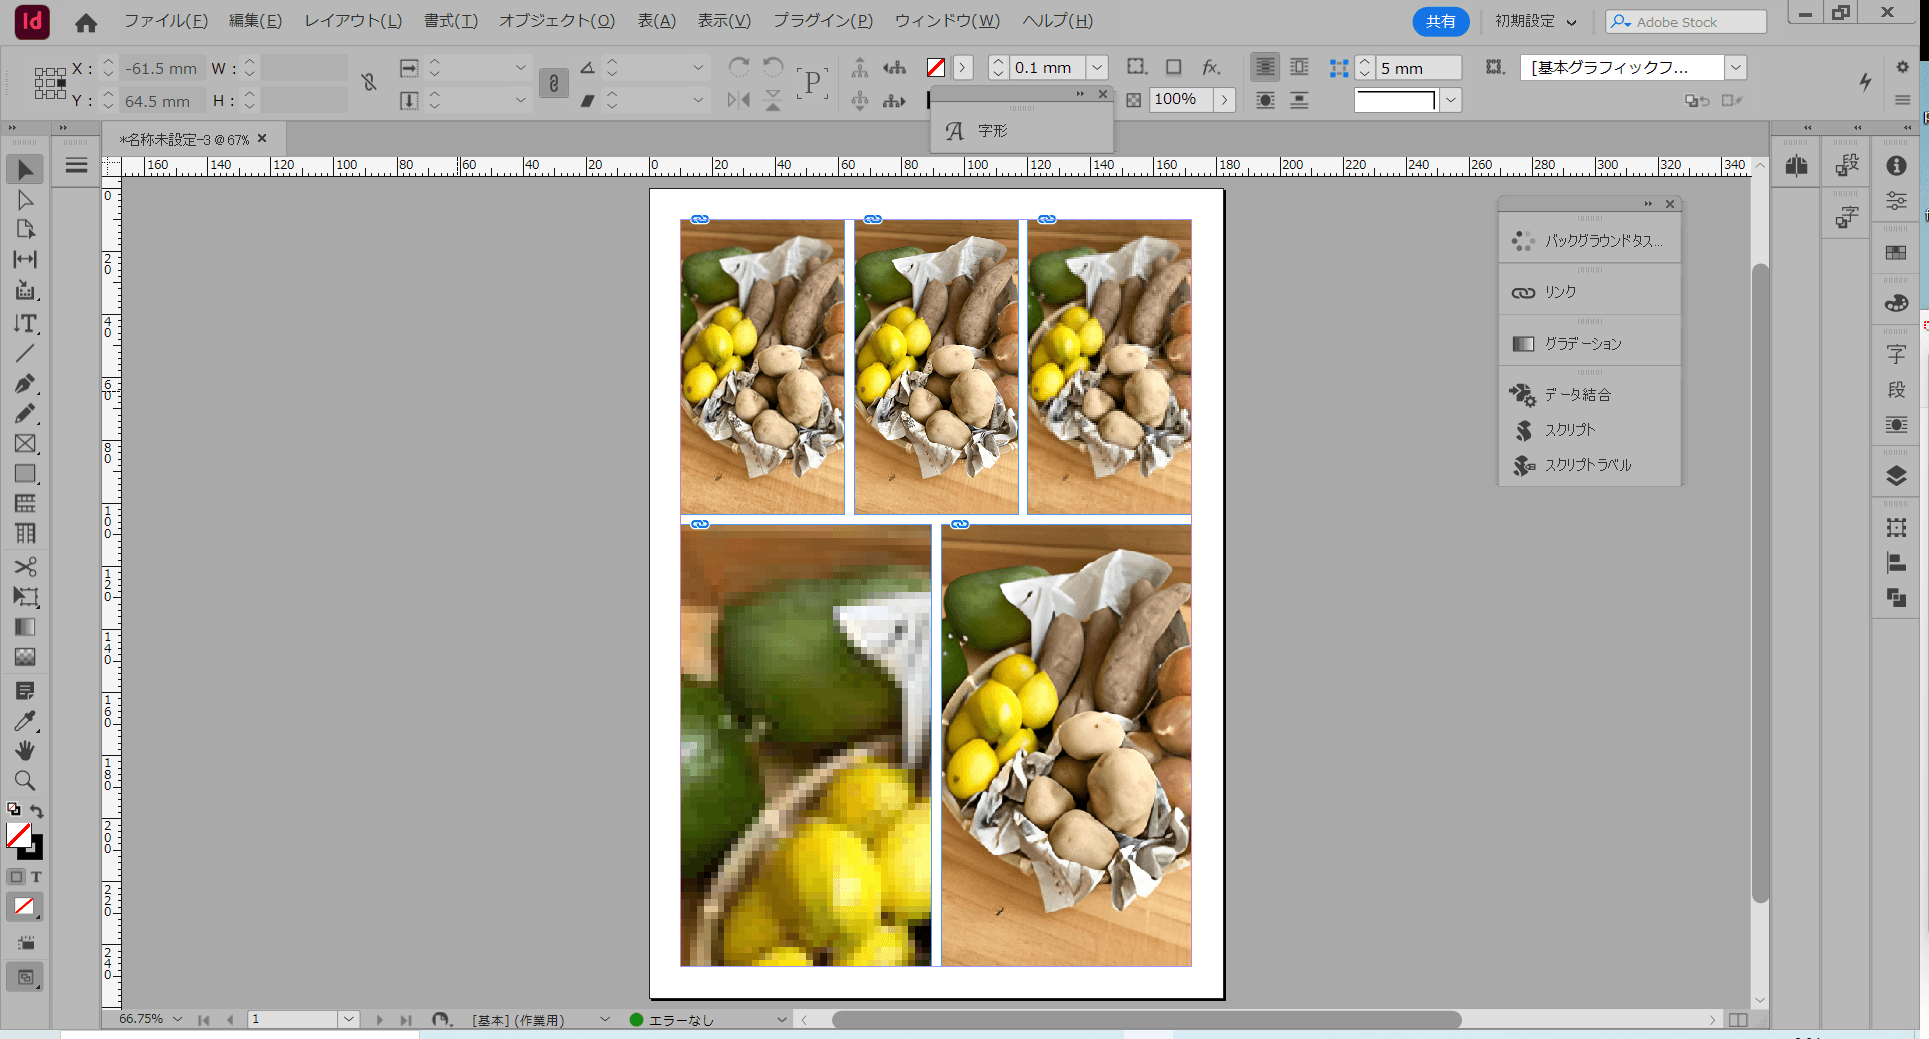Pick the Scissors tool
Screen dimensions: 1929x1039
point(25,567)
